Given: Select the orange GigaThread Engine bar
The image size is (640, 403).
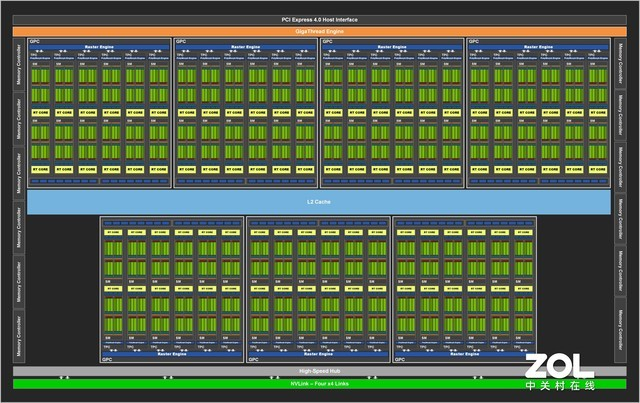Looking at the screenshot, I should [319, 31].
